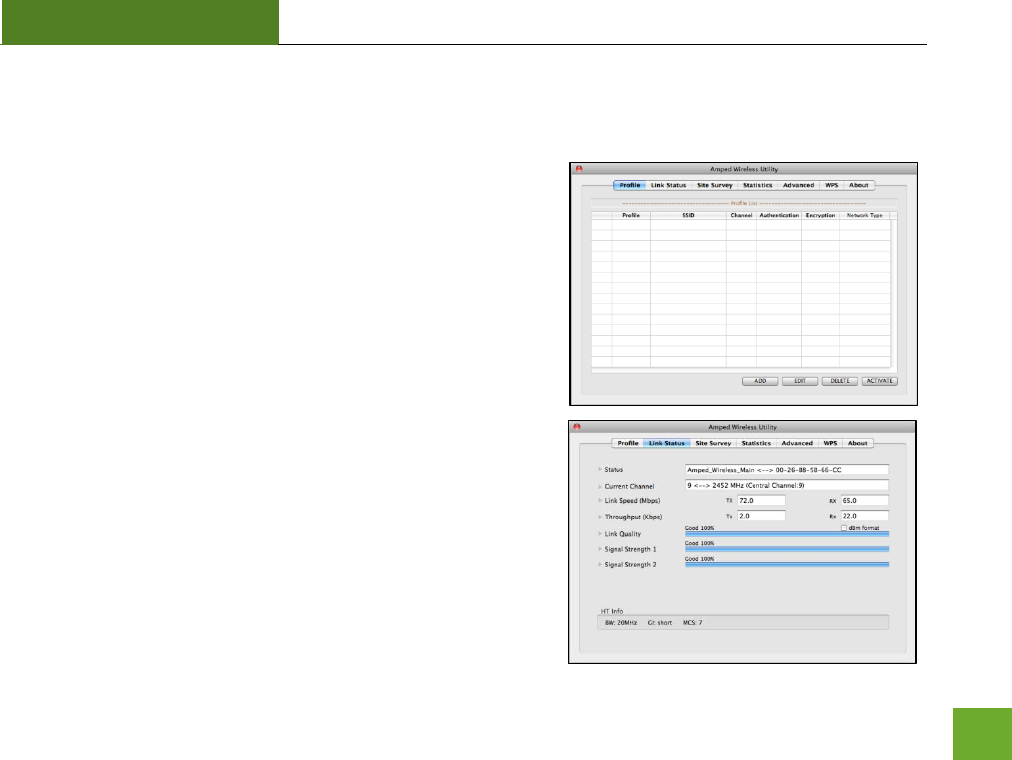Sort by the Channel column header
The width and height of the screenshot is (1012, 760).
coord(742,215)
